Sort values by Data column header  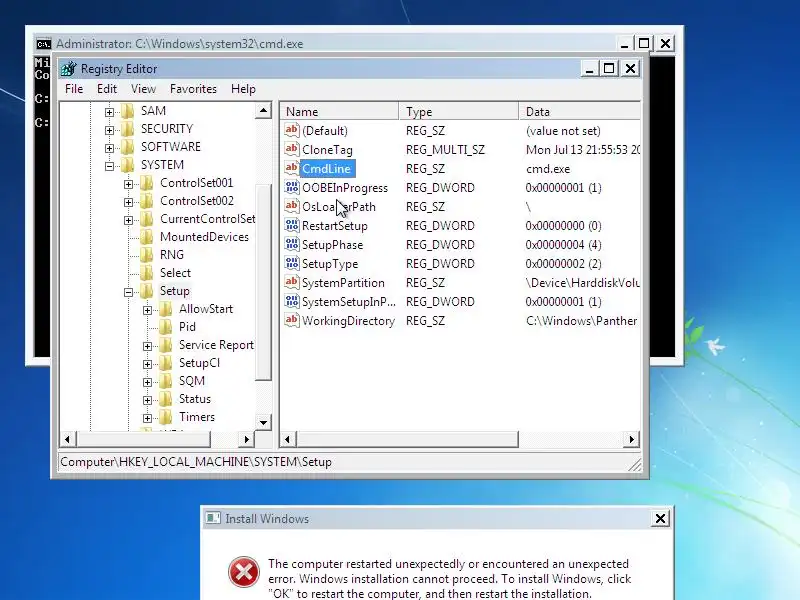pos(580,111)
